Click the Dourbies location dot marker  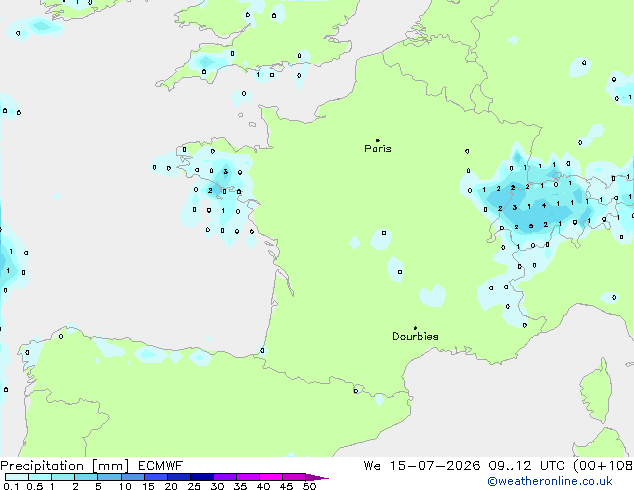click(x=415, y=328)
